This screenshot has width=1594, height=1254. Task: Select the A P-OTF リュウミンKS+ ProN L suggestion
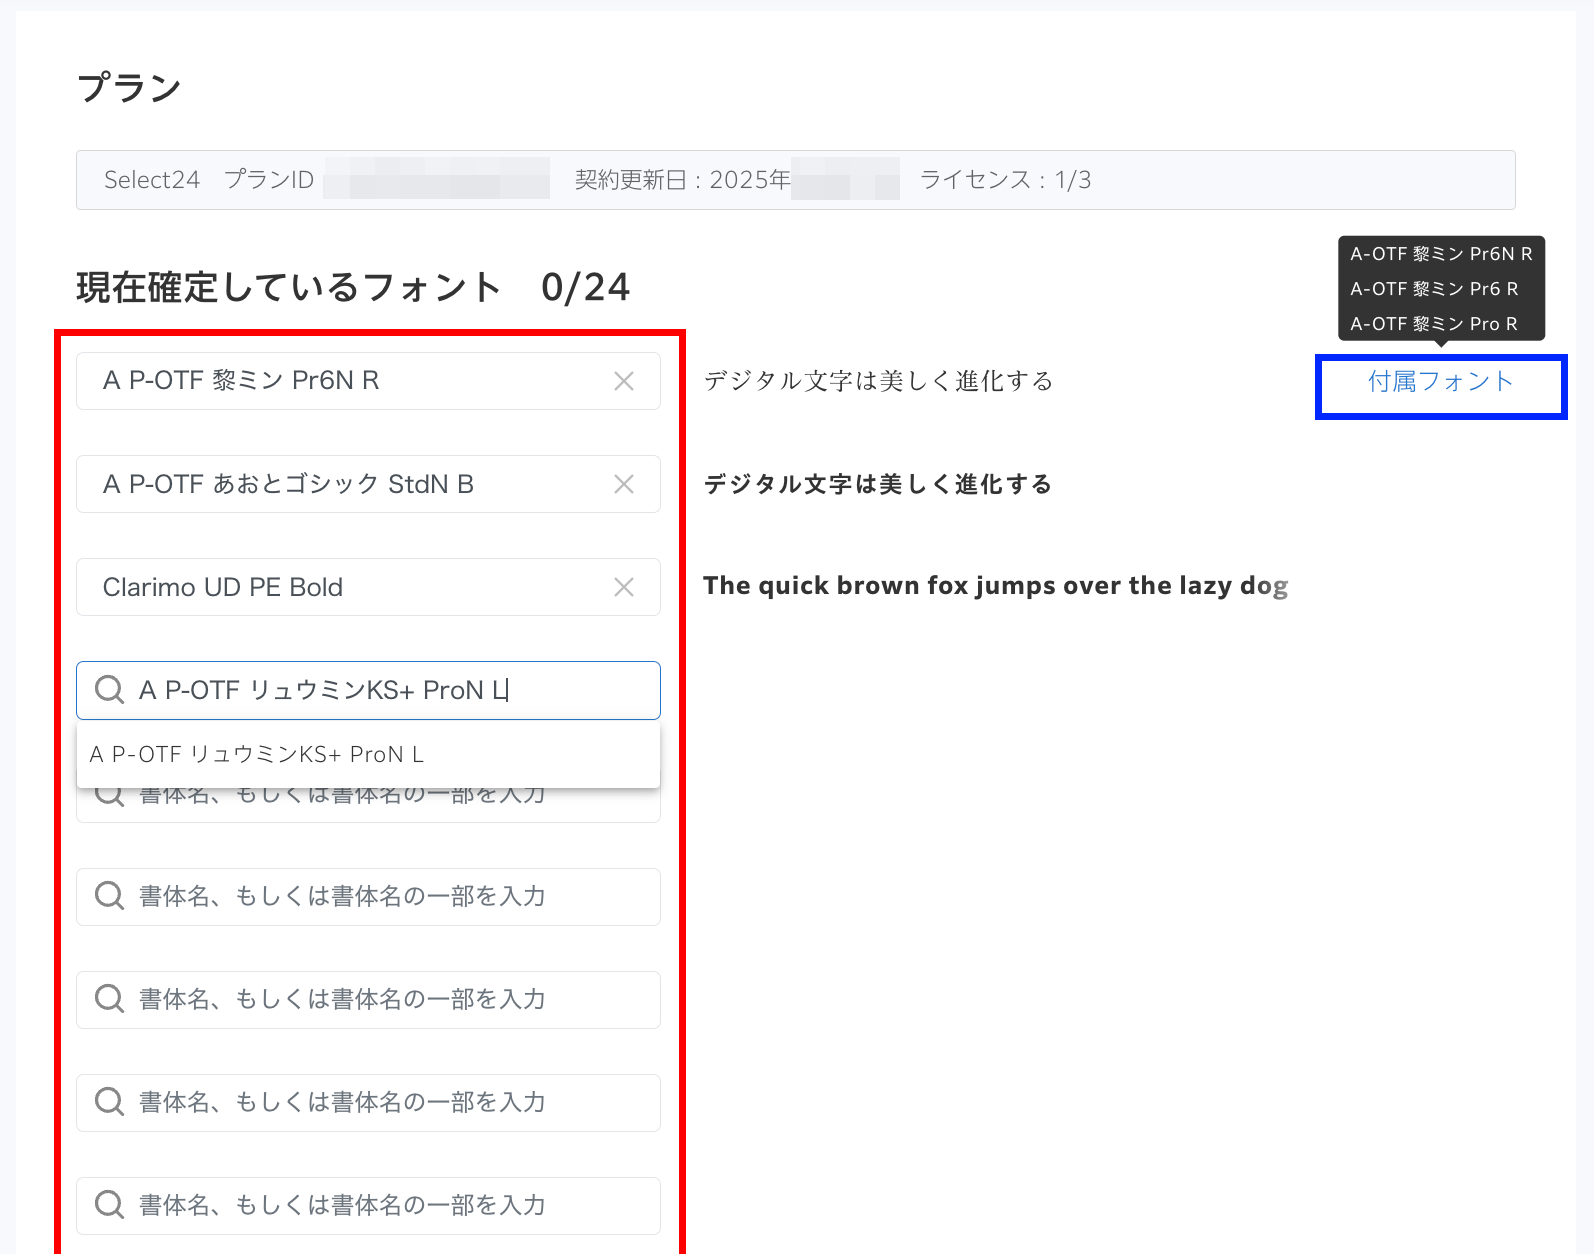[368, 754]
